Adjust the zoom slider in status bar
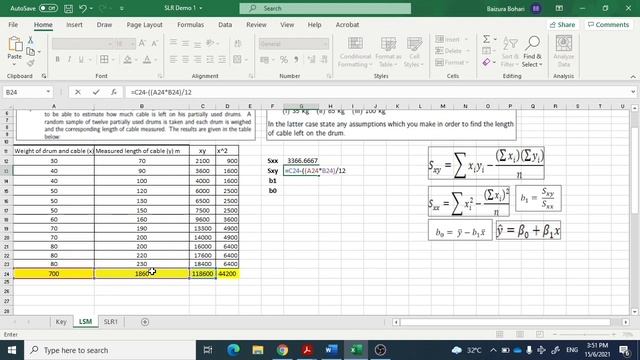Screen dimensions: 640x360 point(584,334)
